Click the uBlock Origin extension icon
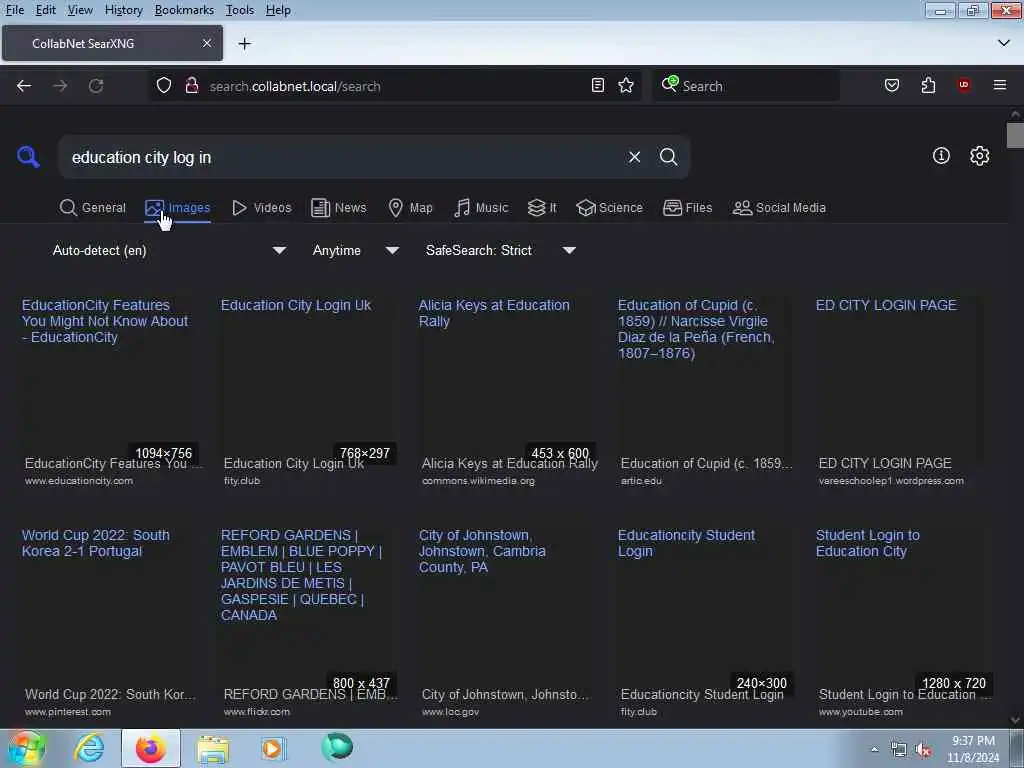The width and height of the screenshot is (1024, 768). 964,85
